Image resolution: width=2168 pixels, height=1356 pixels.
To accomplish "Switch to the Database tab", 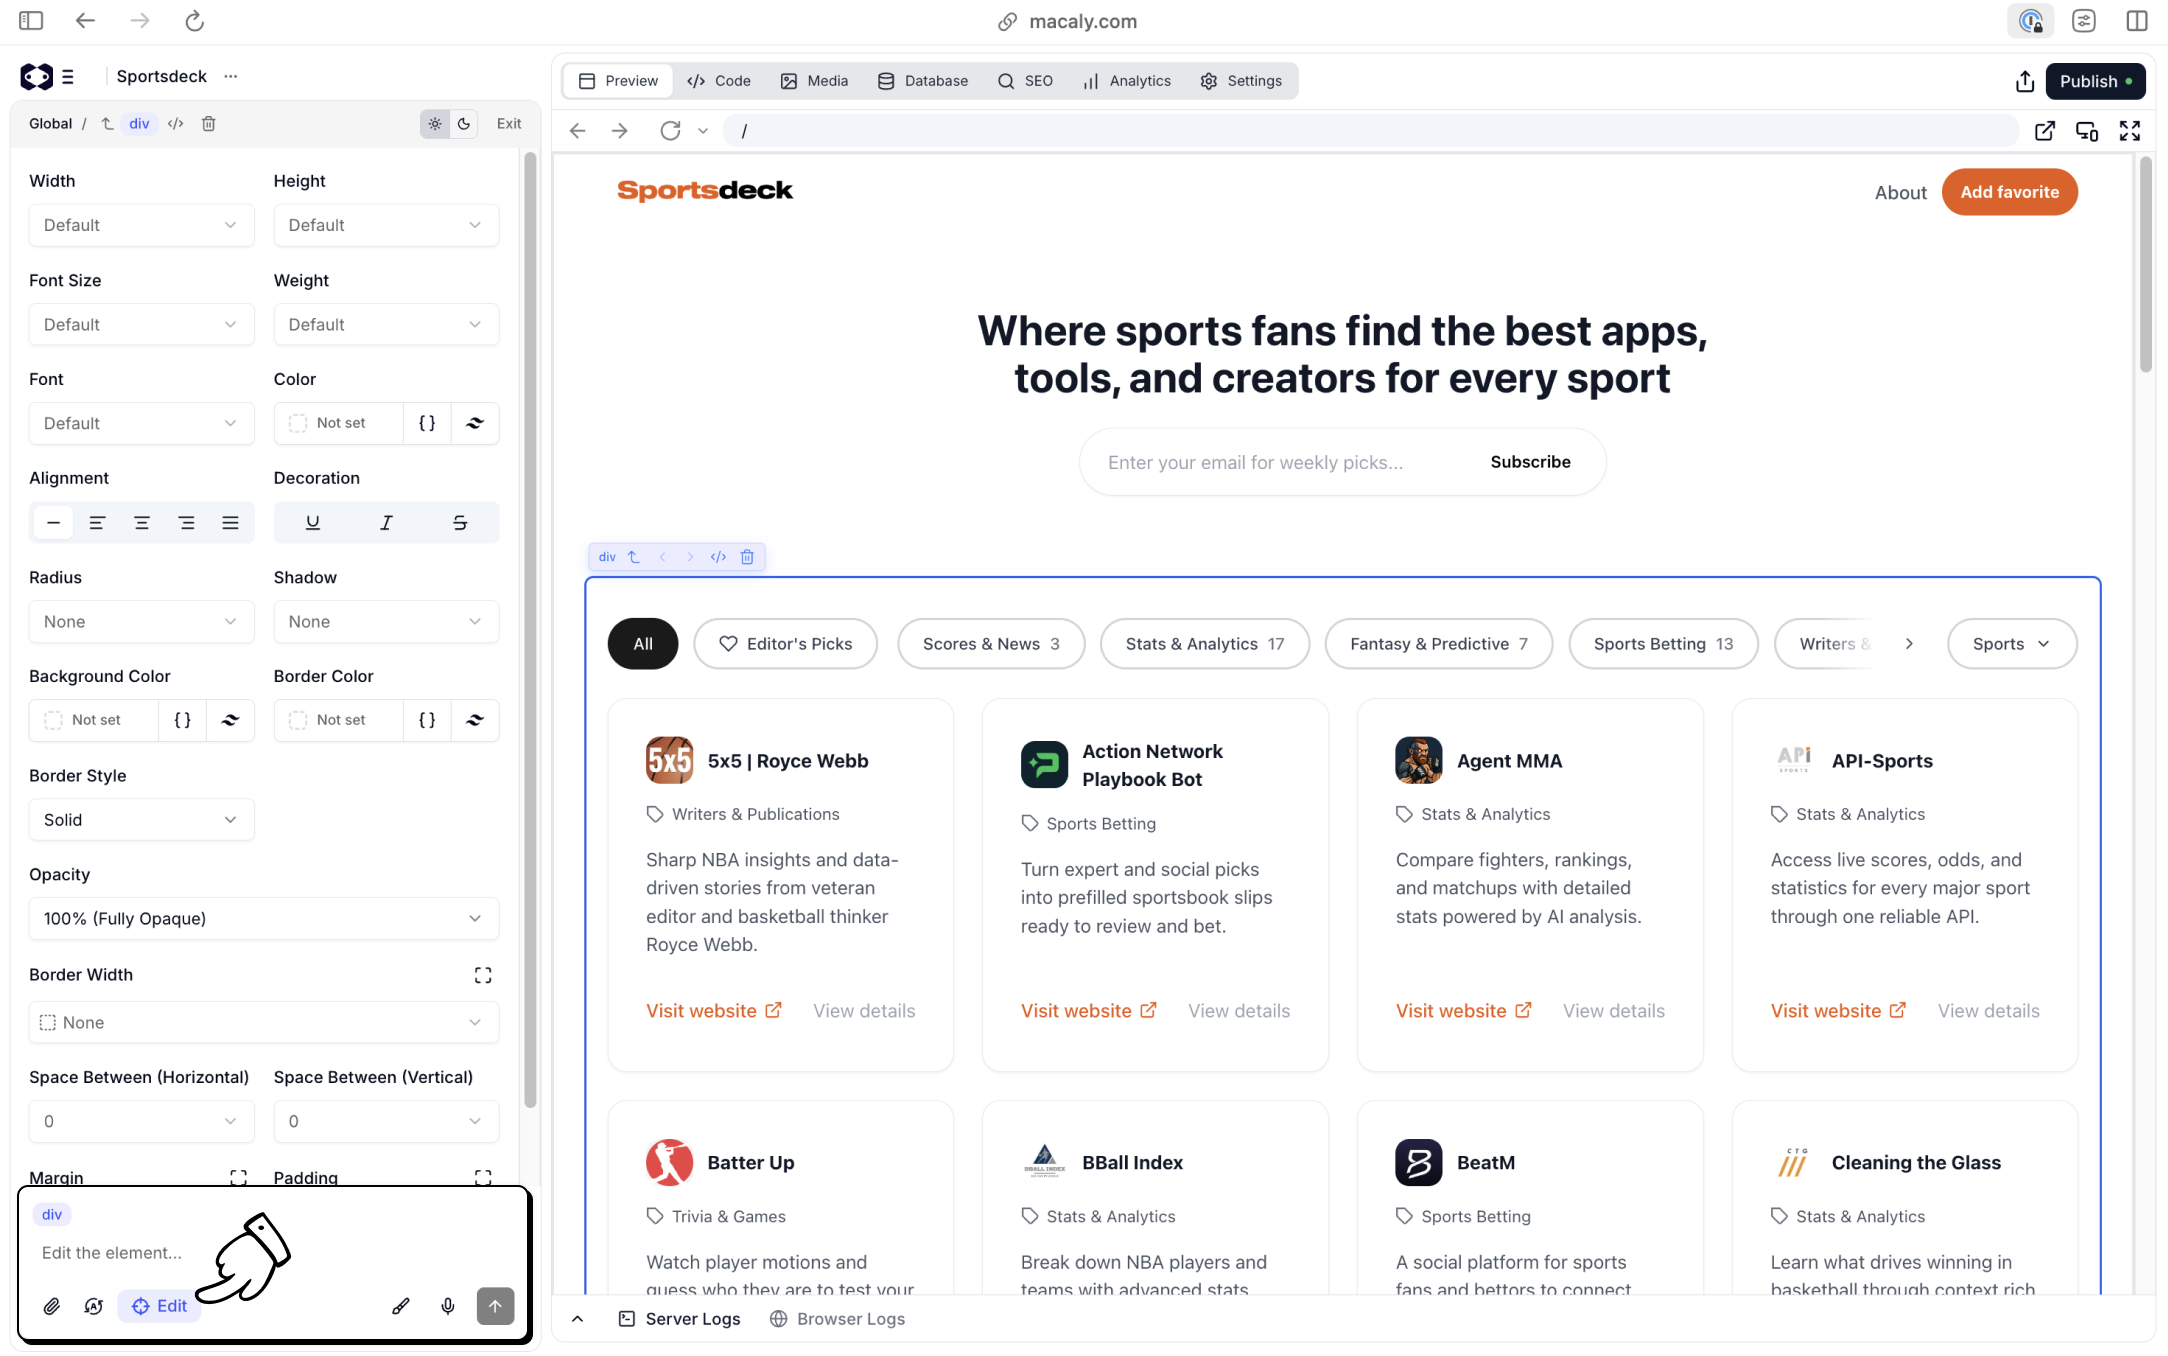I will pos(923,81).
